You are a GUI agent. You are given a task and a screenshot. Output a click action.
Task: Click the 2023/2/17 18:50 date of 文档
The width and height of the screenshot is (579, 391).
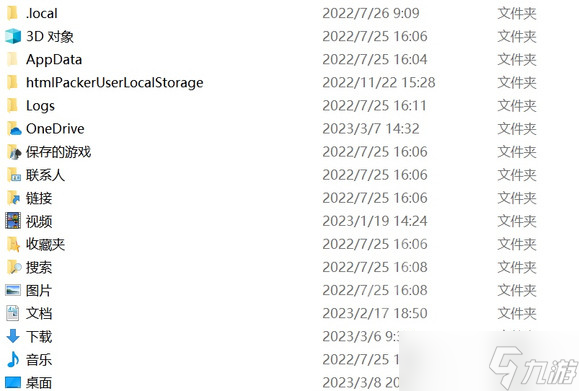pos(375,313)
